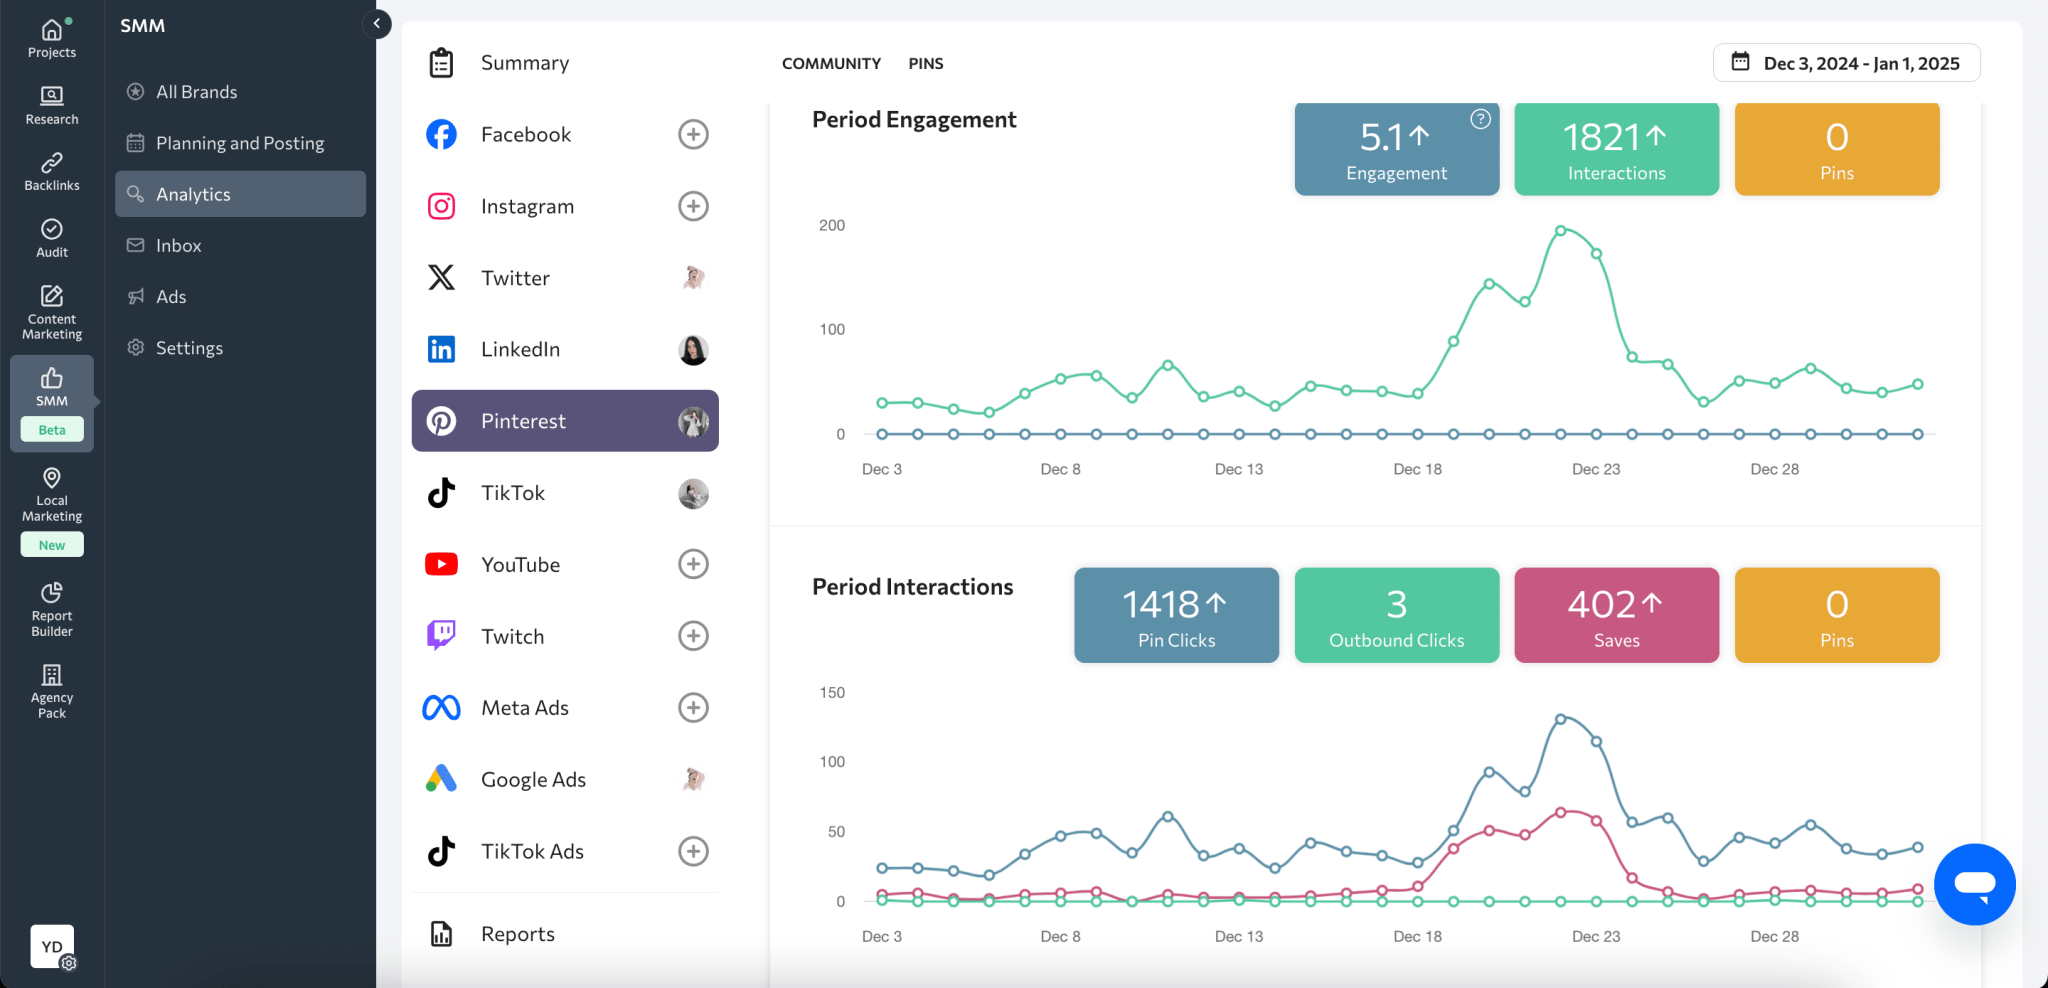This screenshot has height=988, width=2048.
Task: Open the Planning and Posting menu
Action: click(239, 142)
